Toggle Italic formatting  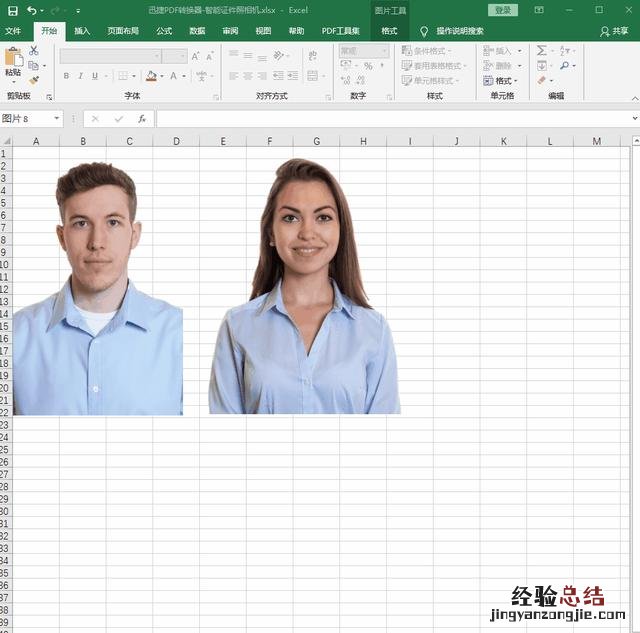pyautogui.click(x=80, y=76)
